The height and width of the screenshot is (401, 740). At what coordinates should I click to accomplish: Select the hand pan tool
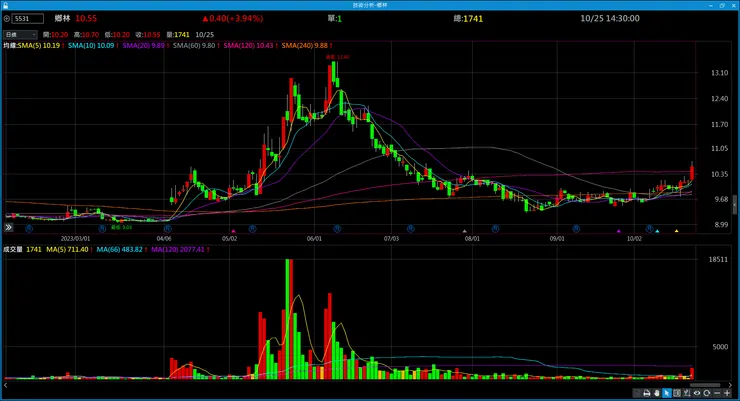tap(656, 393)
